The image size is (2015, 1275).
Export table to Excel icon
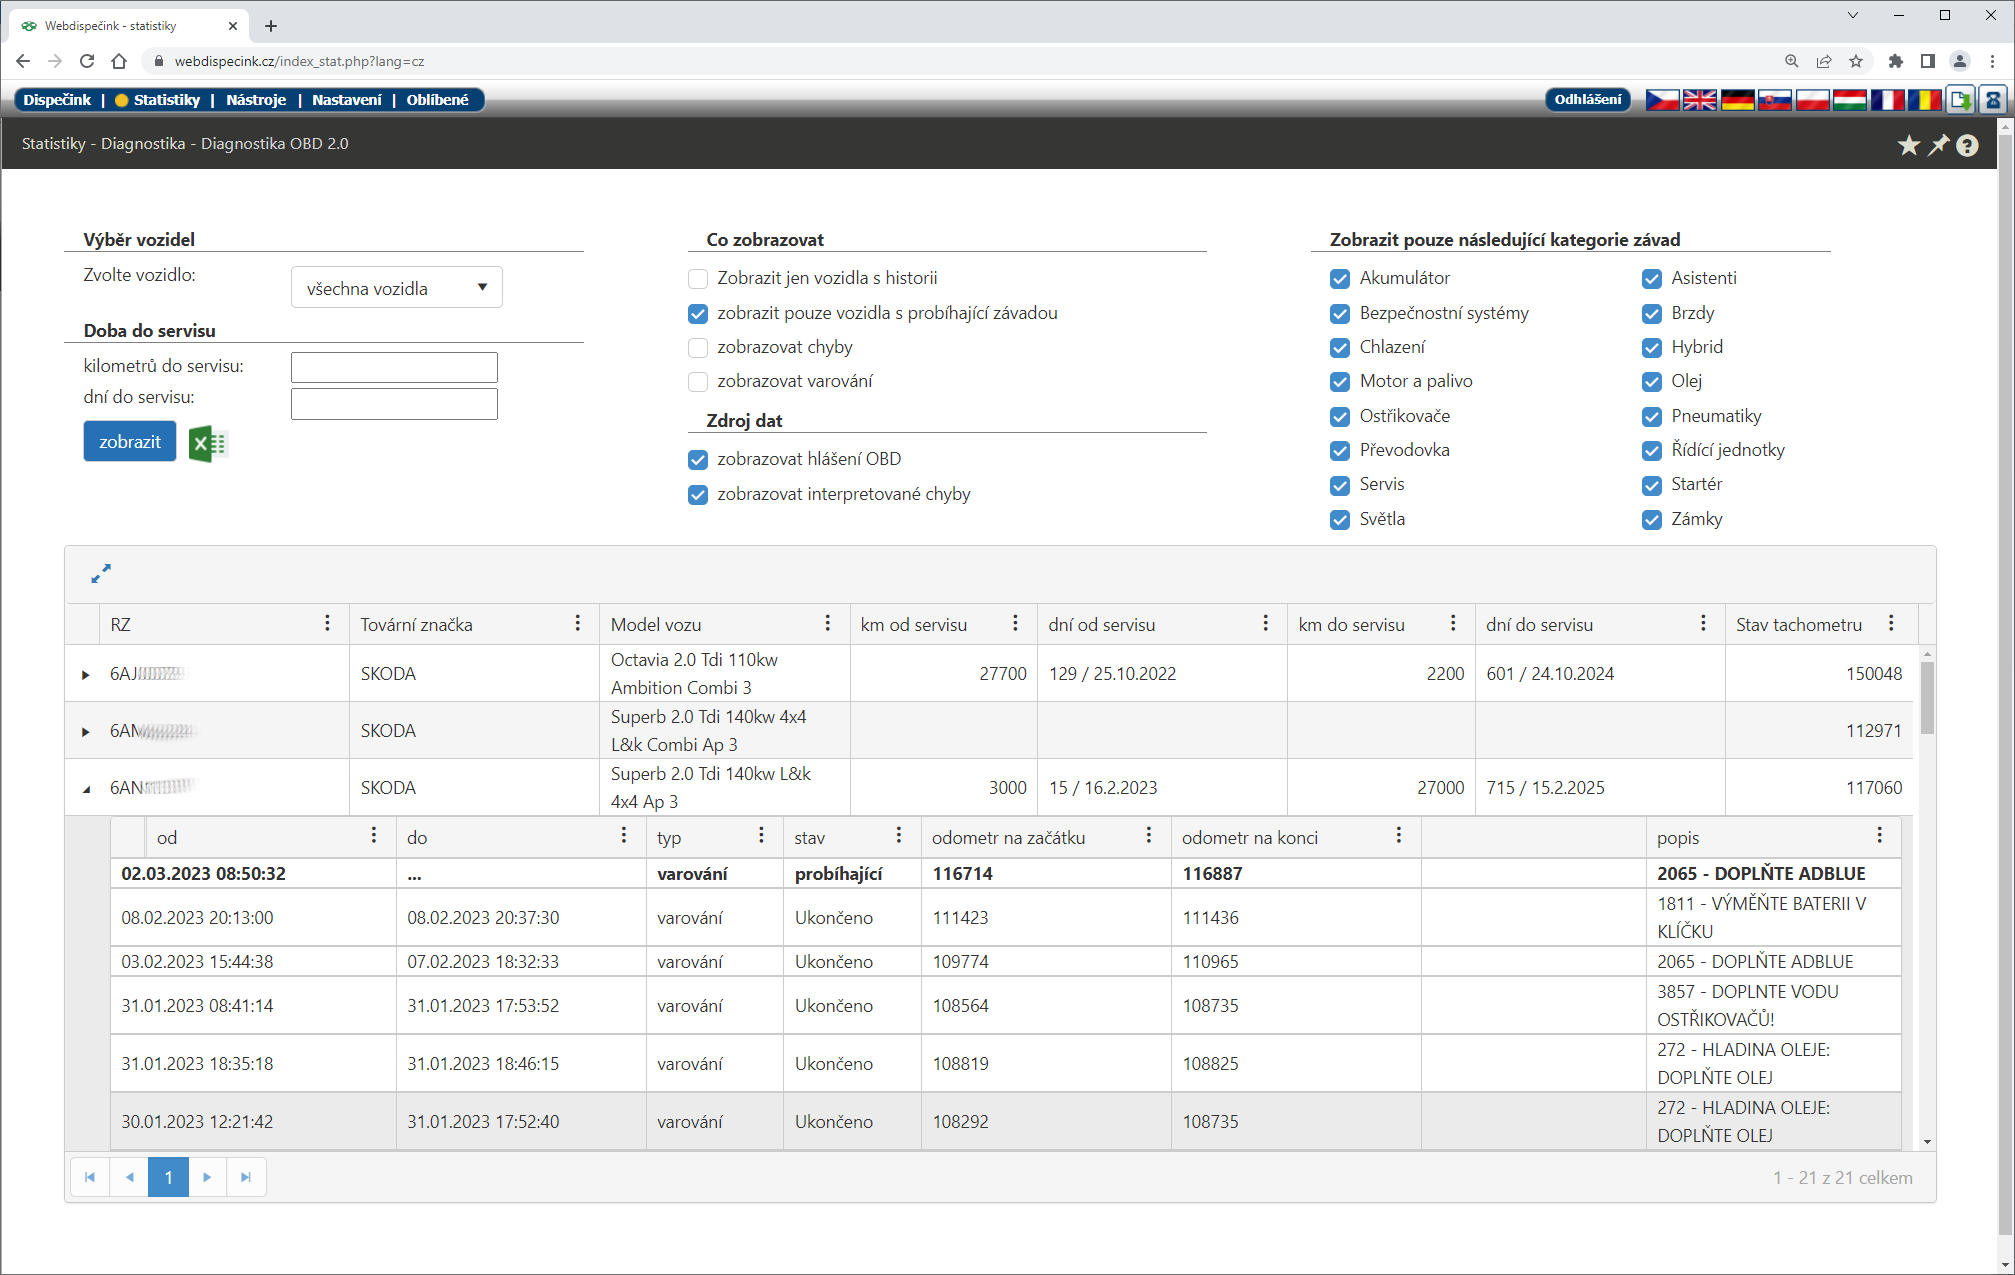[208, 443]
